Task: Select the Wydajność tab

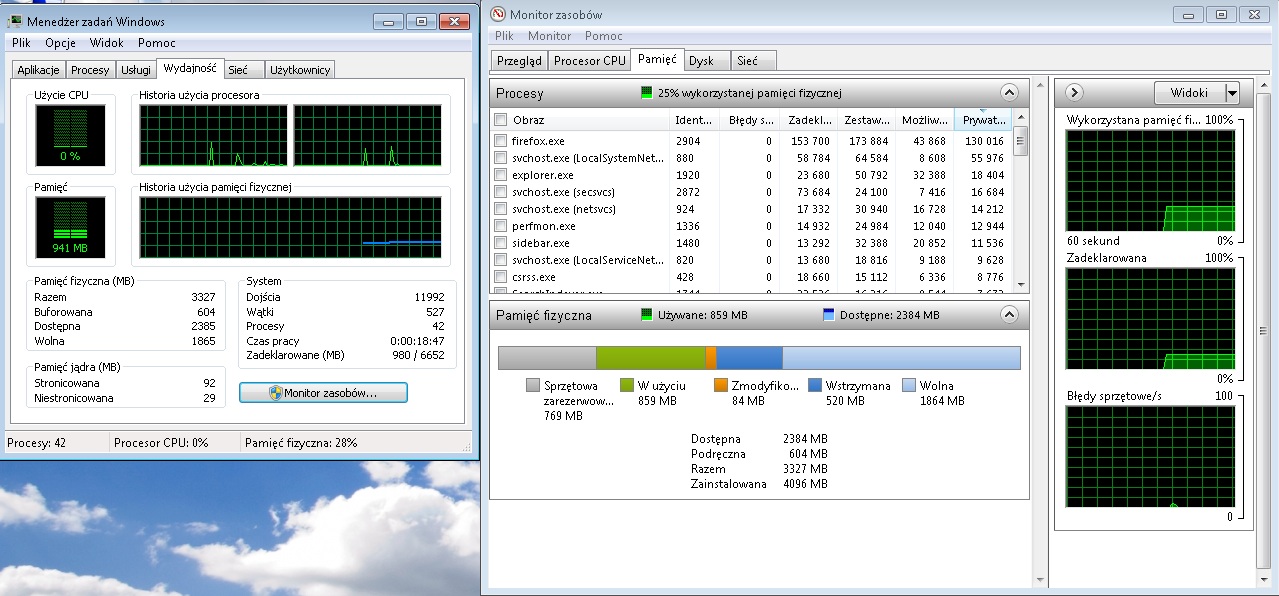Action: click(191, 68)
